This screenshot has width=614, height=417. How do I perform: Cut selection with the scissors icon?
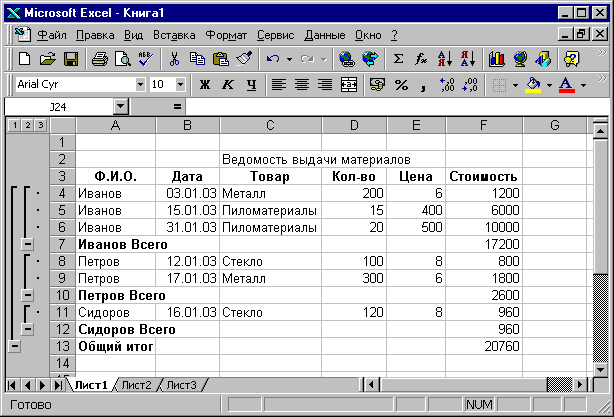coord(174,60)
